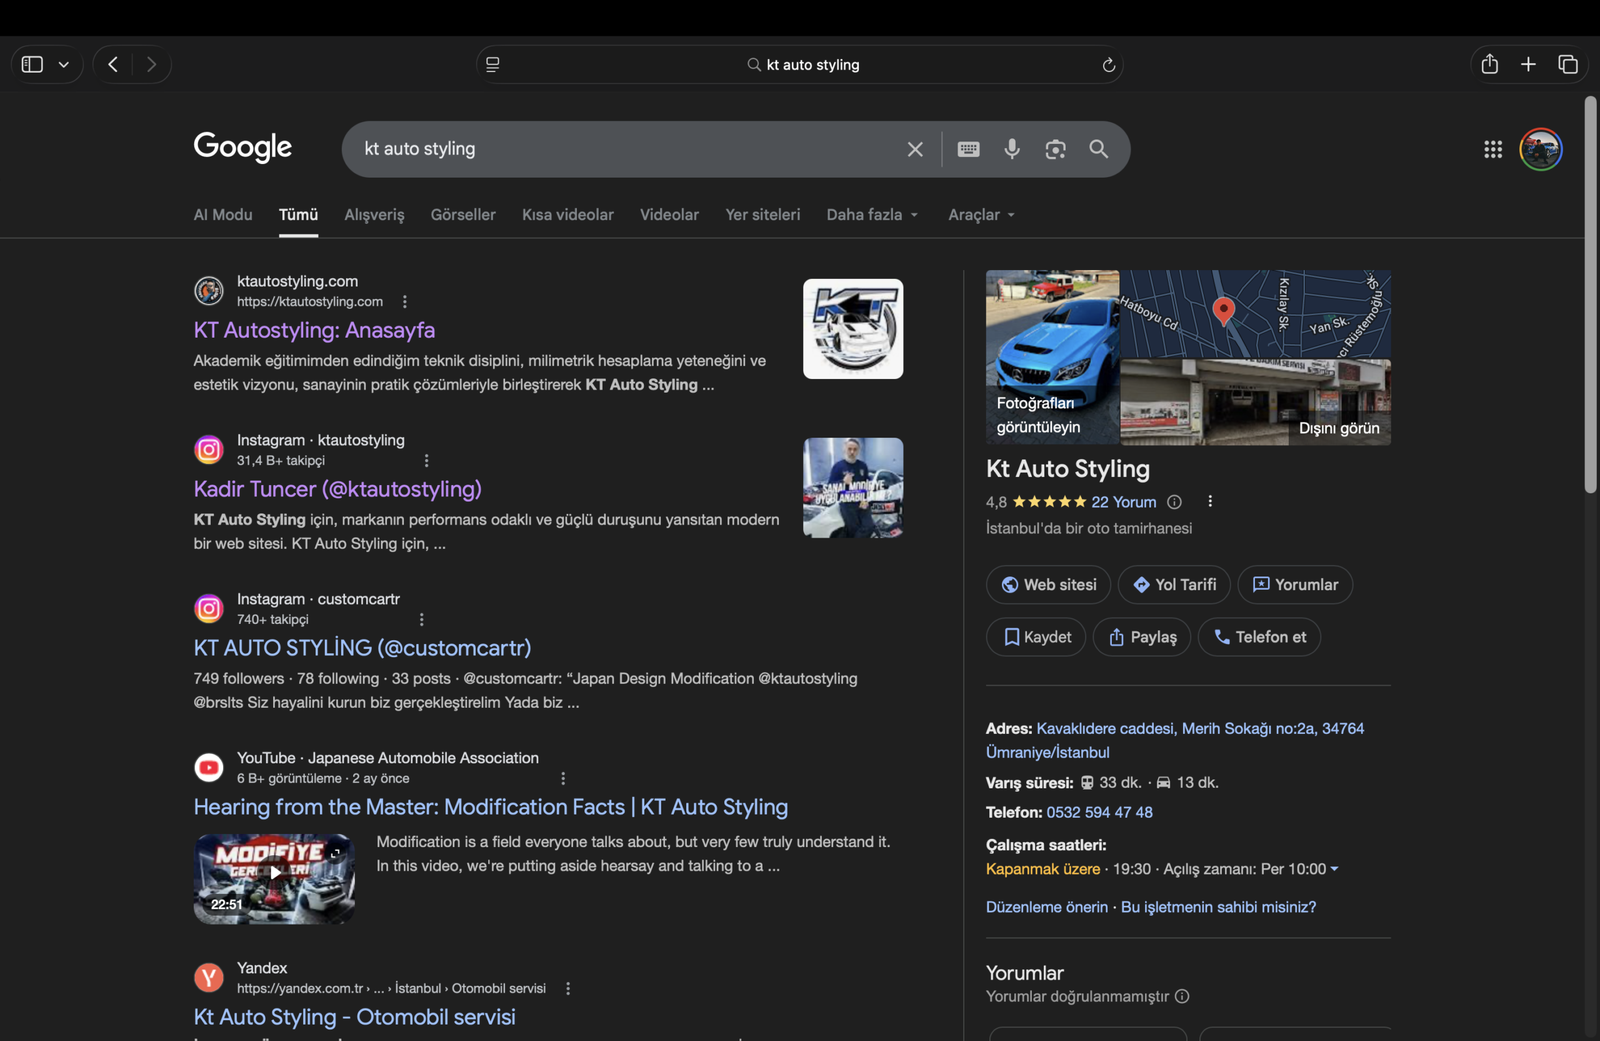
Task: Click the phone number 0532 594 47 48
Action: point(1099,812)
